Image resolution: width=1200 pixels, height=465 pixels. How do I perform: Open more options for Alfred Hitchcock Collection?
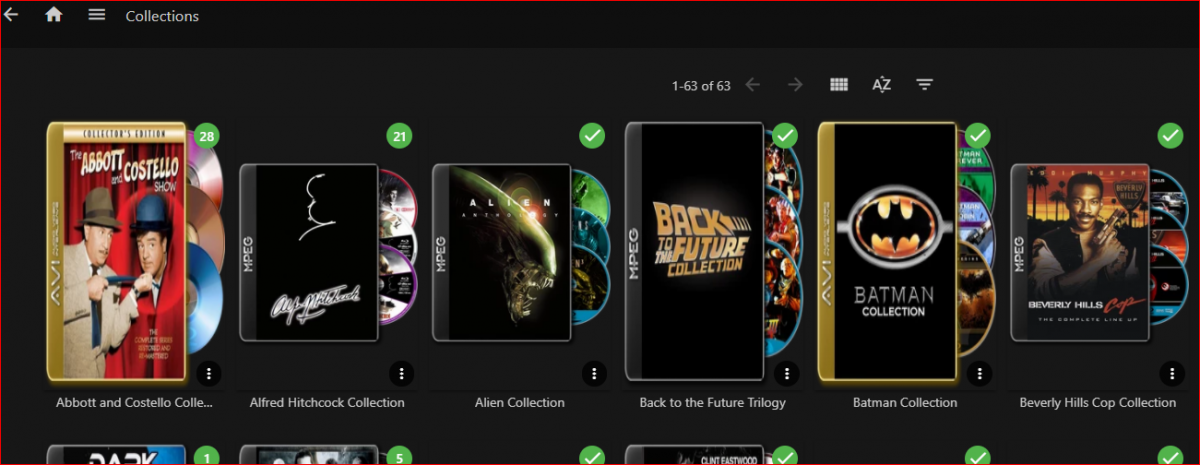pos(401,373)
